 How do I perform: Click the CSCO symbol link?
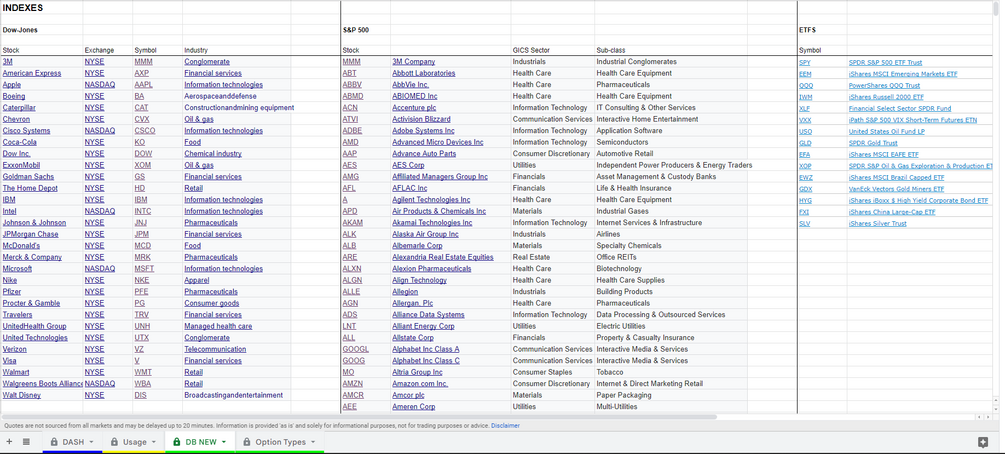145,131
